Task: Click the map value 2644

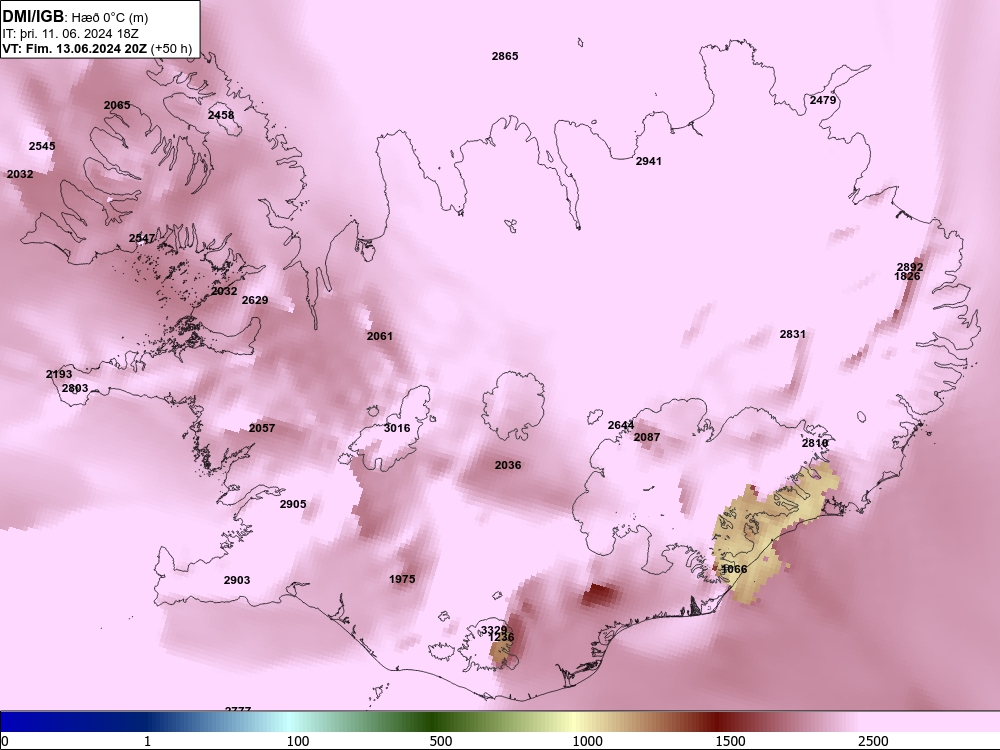Action: coord(621,425)
